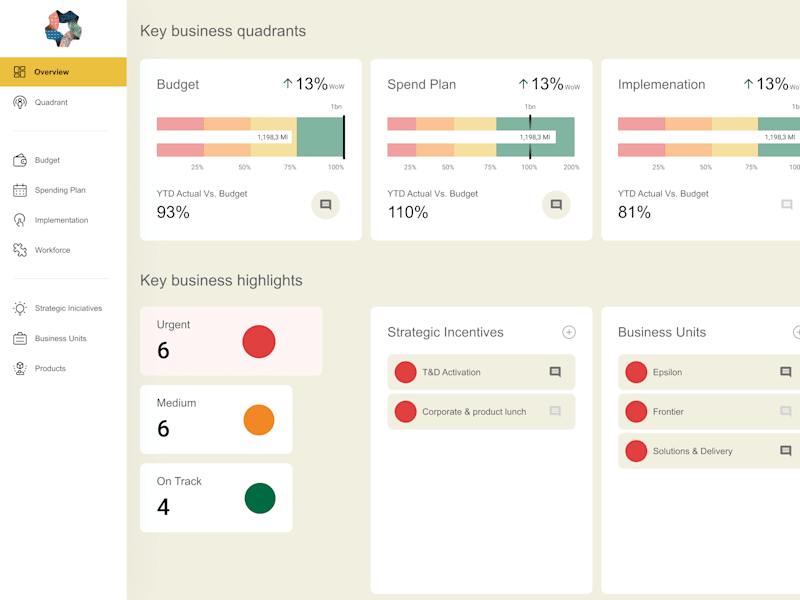This screenshot has height=600, width=800.
Task: Click the 81% value on Implemenation card
Action: (634, 212)
